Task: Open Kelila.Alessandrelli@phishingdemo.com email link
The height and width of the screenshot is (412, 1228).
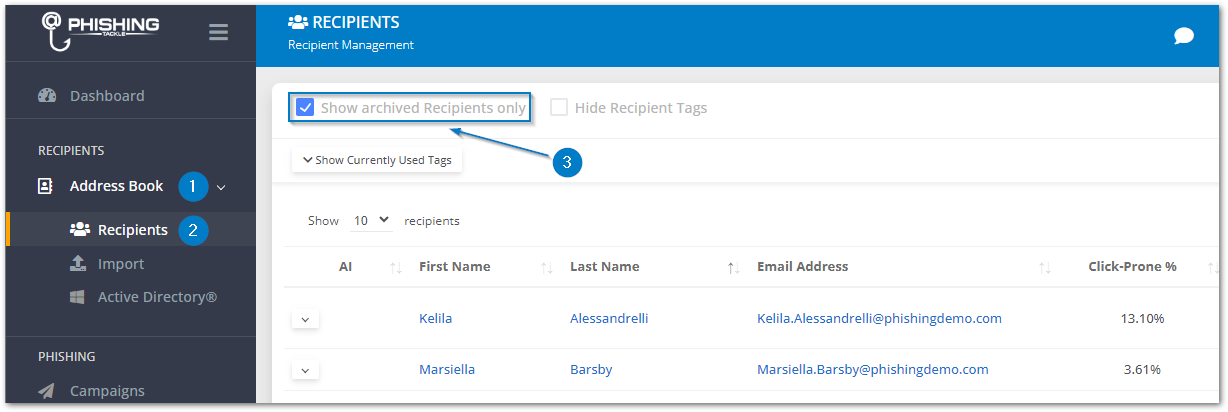Action: point(879,318)
